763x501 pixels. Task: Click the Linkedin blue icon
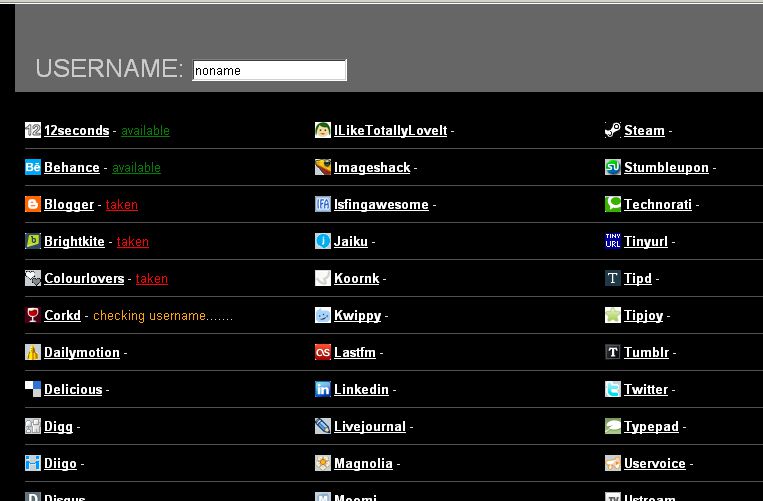point(323,389)
